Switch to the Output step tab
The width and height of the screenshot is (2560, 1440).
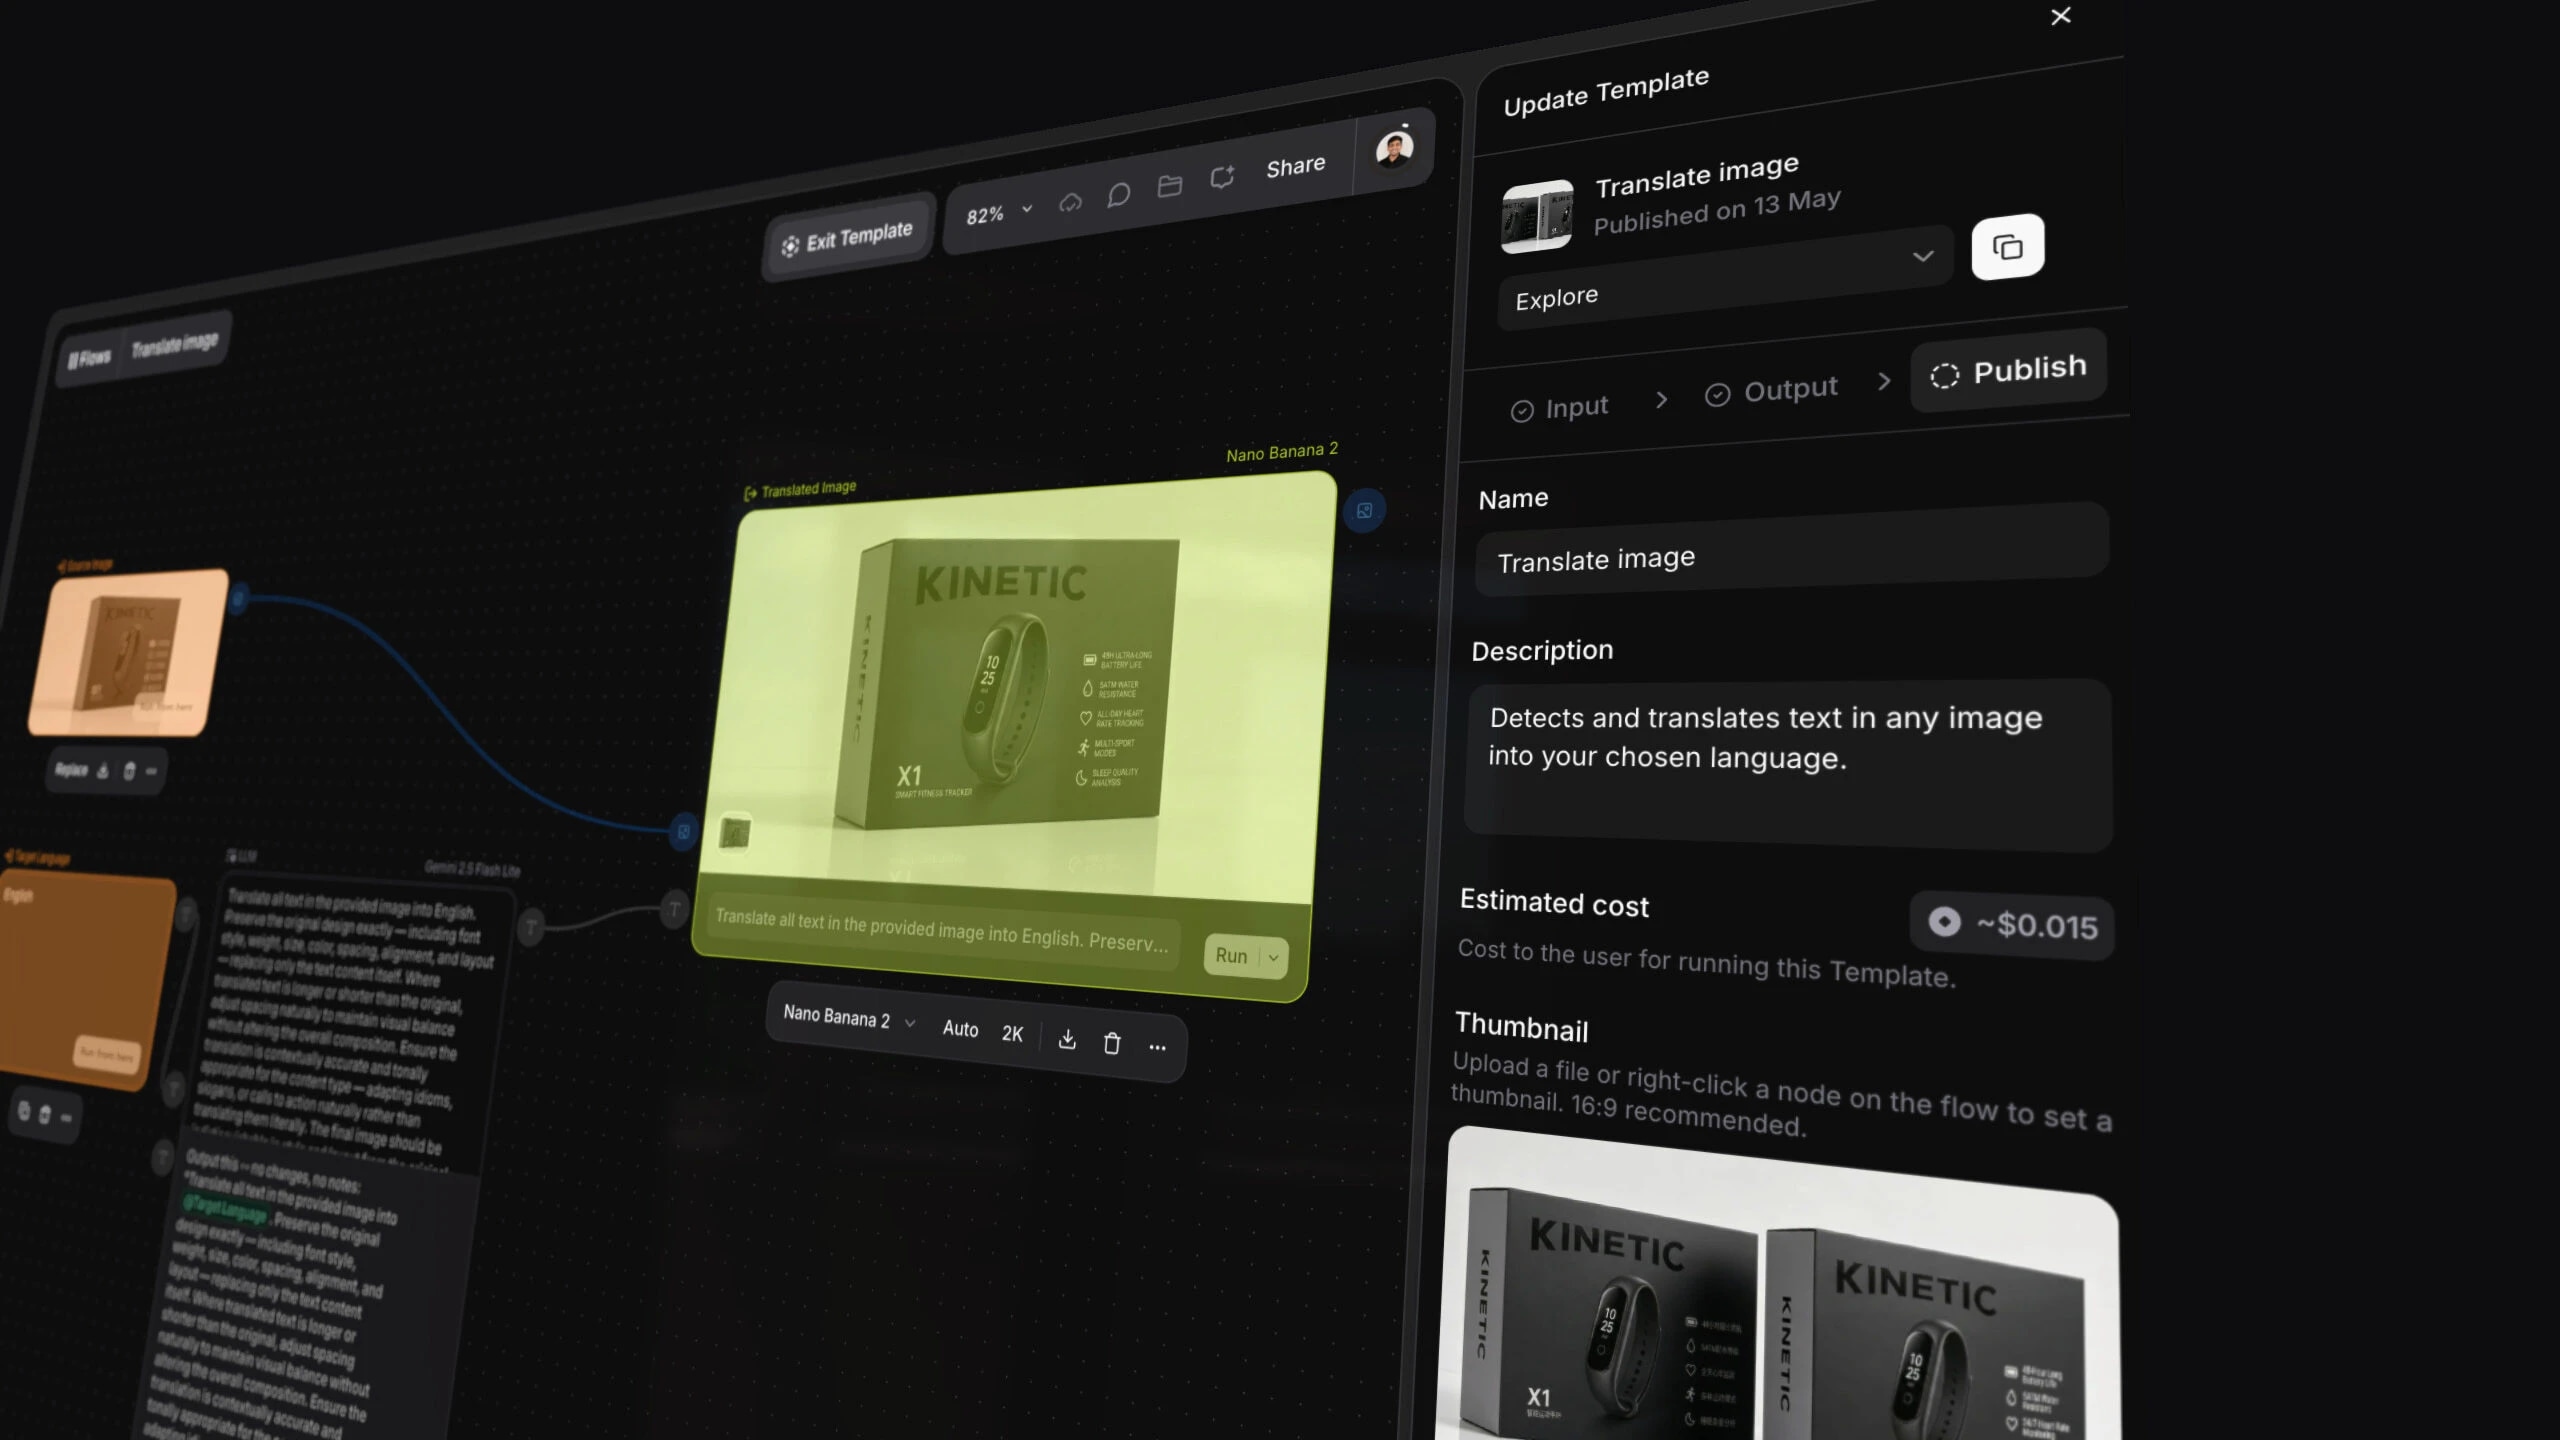(x=1771, y=390)
